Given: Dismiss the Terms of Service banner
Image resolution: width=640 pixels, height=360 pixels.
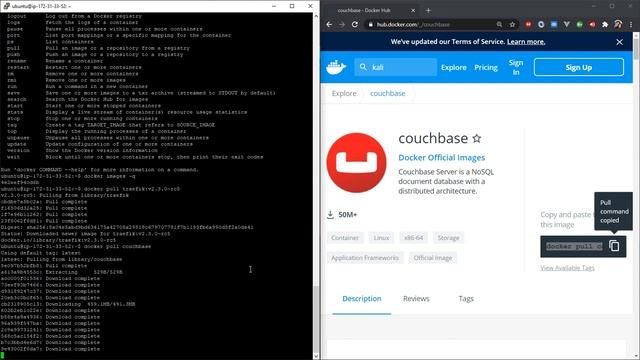Looking at the screenshot, I should click(620, 42).
